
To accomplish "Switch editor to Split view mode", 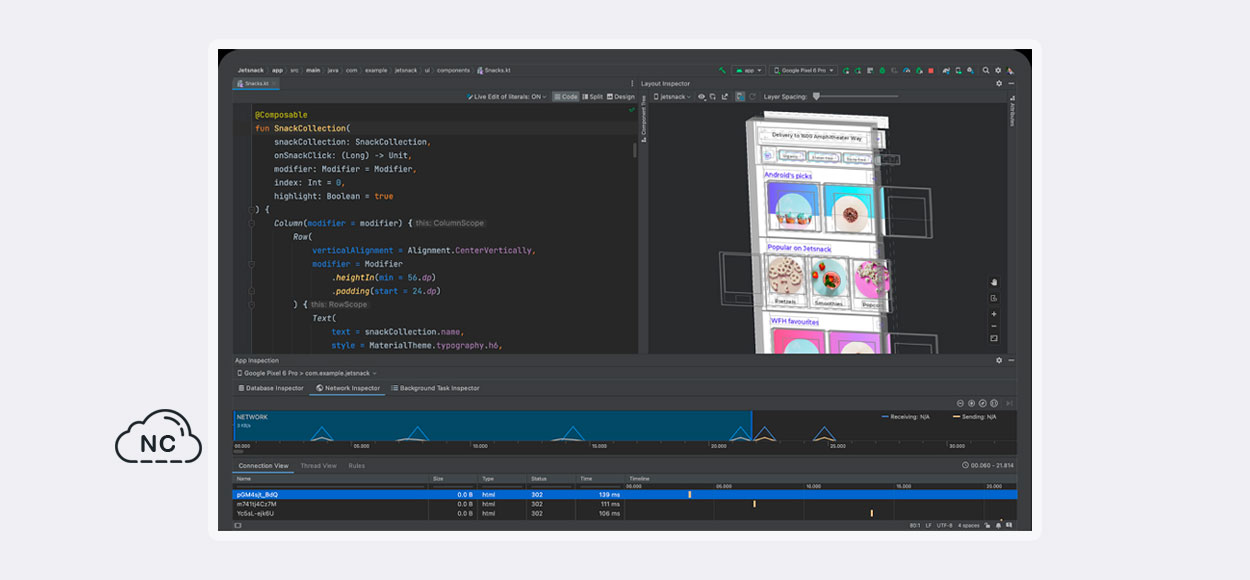I will coord(593,97).
